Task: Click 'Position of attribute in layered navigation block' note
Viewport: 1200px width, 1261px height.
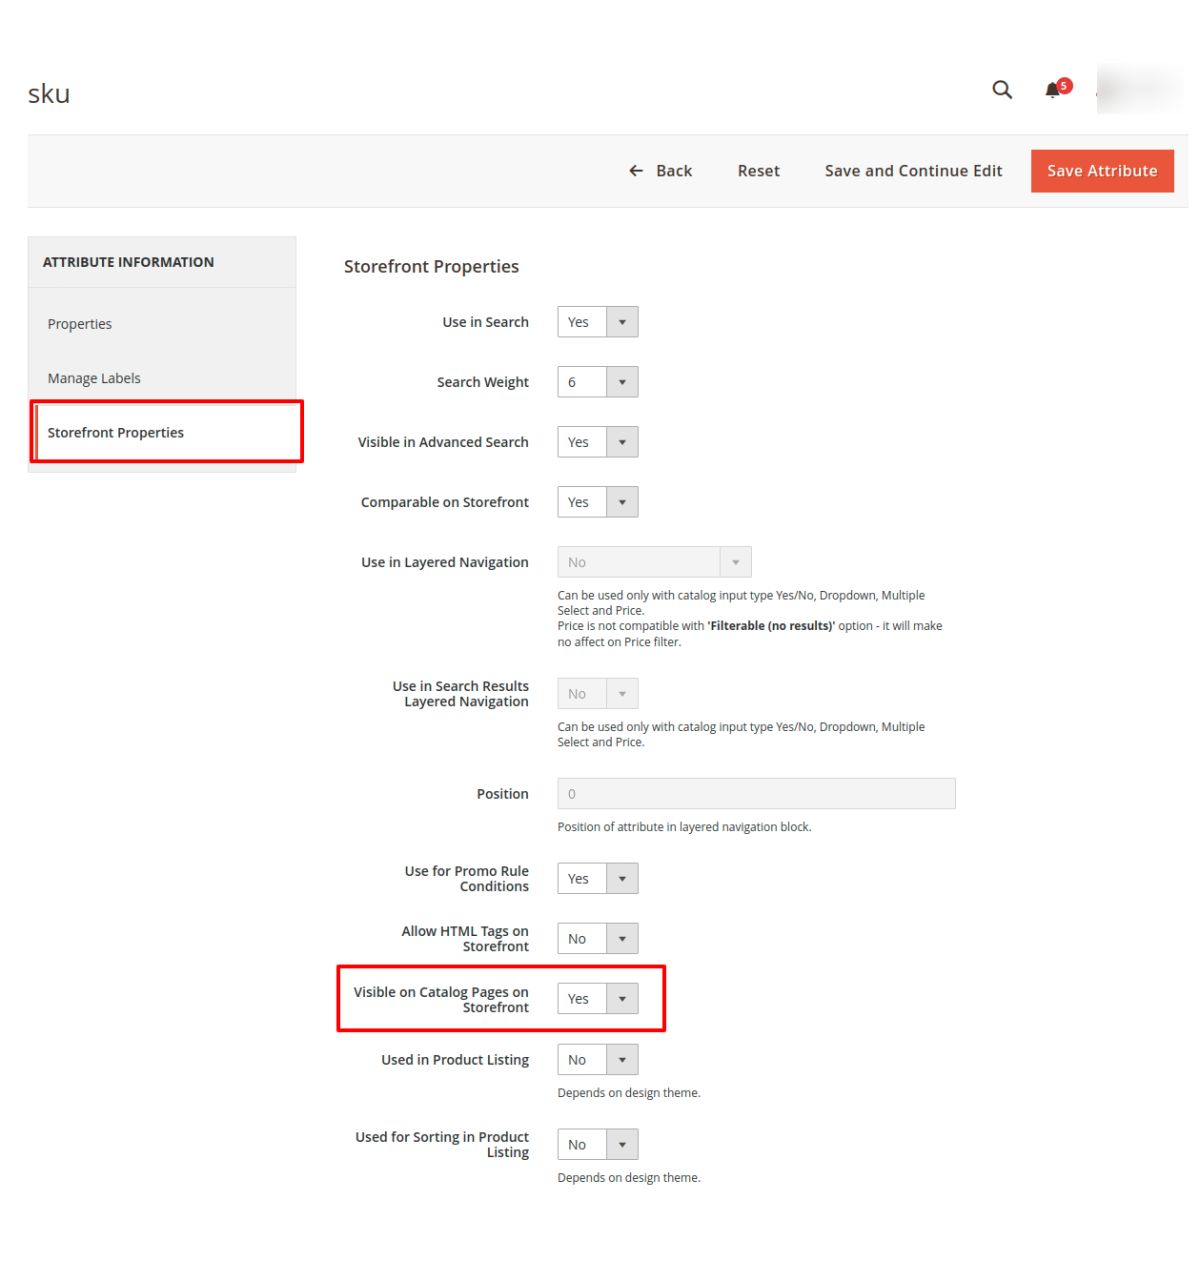Action: pyautogui.click(x=684, y=827)
